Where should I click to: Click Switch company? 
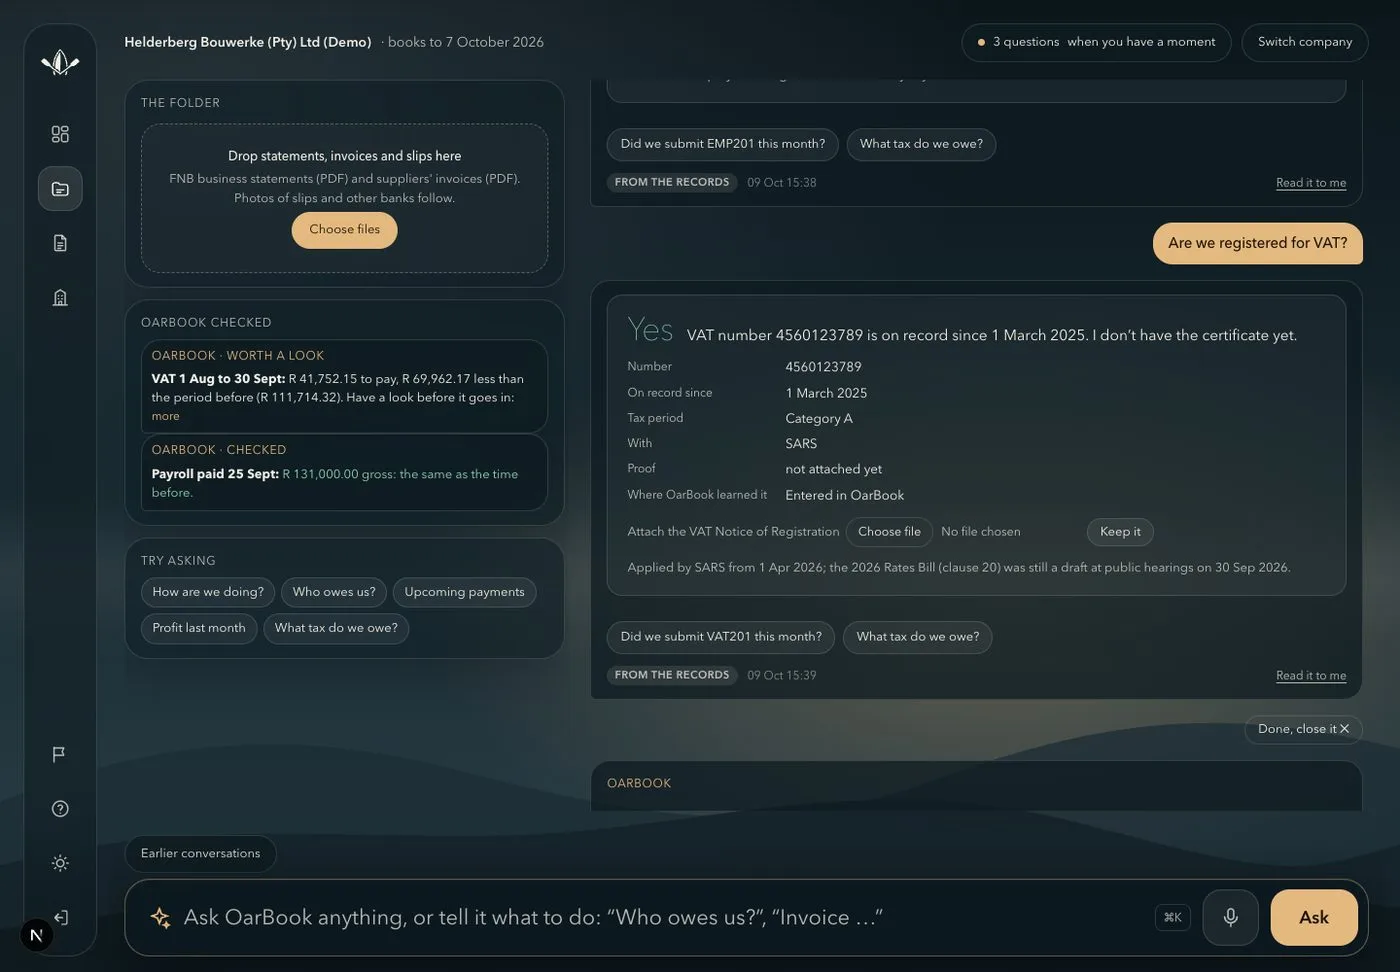tap(1305, 42)
